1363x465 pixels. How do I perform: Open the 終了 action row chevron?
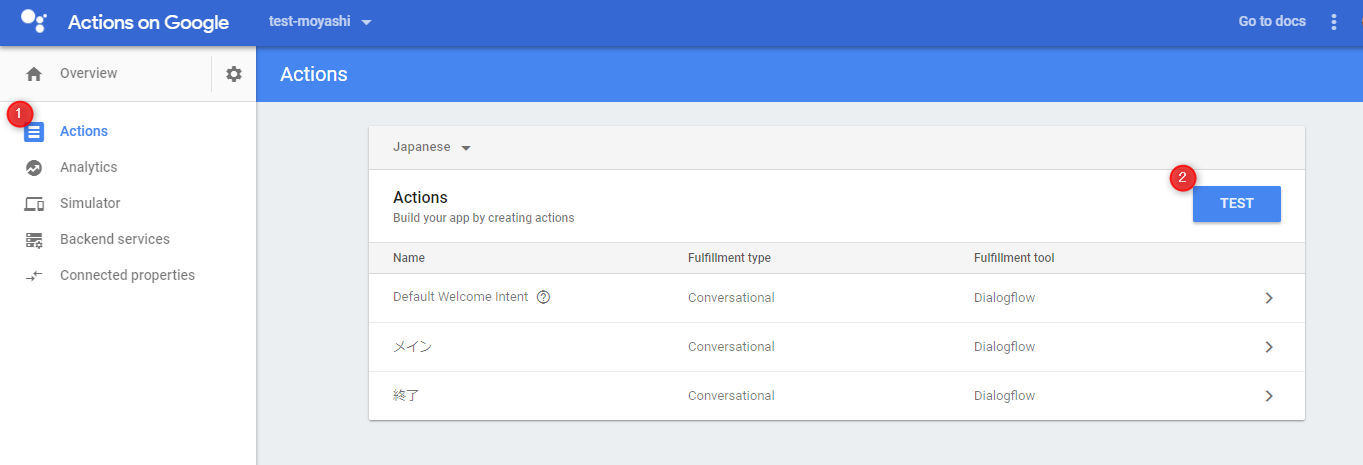tap(1269, 396)
